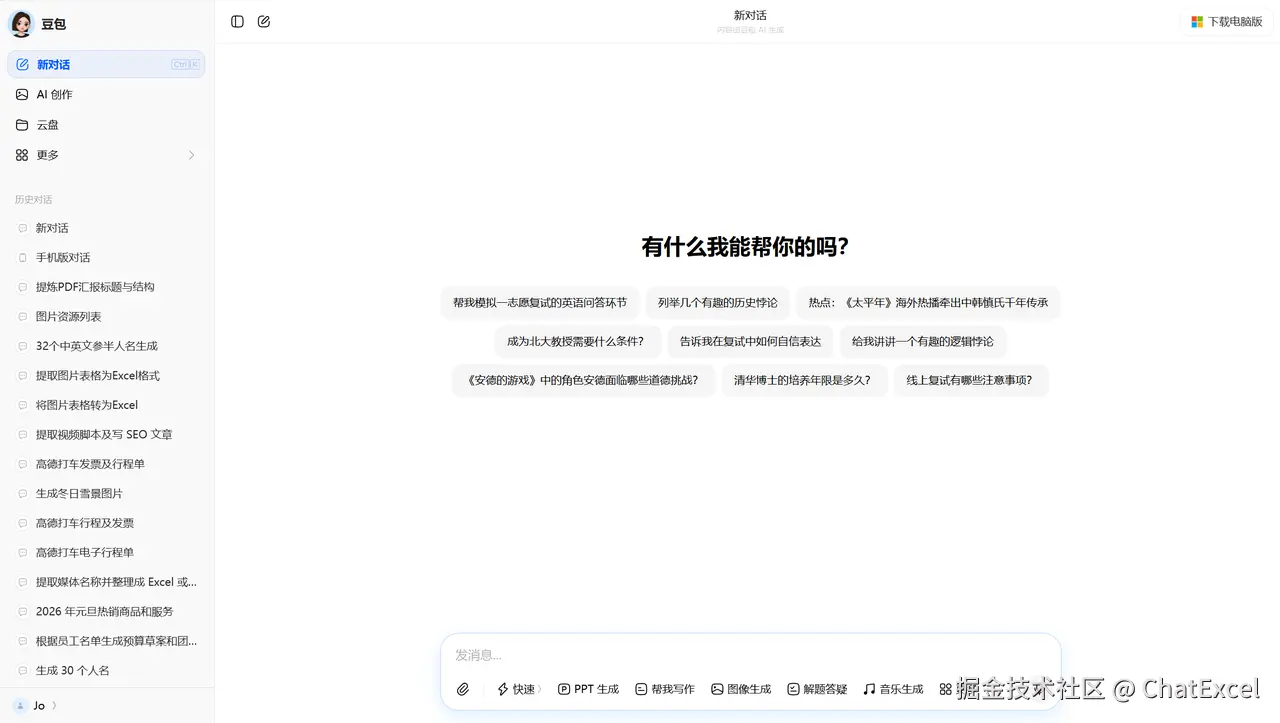Screen dimensions: 1280x723
Task: Expand the 更多 chevron arrow
Action: pos(191,155)
